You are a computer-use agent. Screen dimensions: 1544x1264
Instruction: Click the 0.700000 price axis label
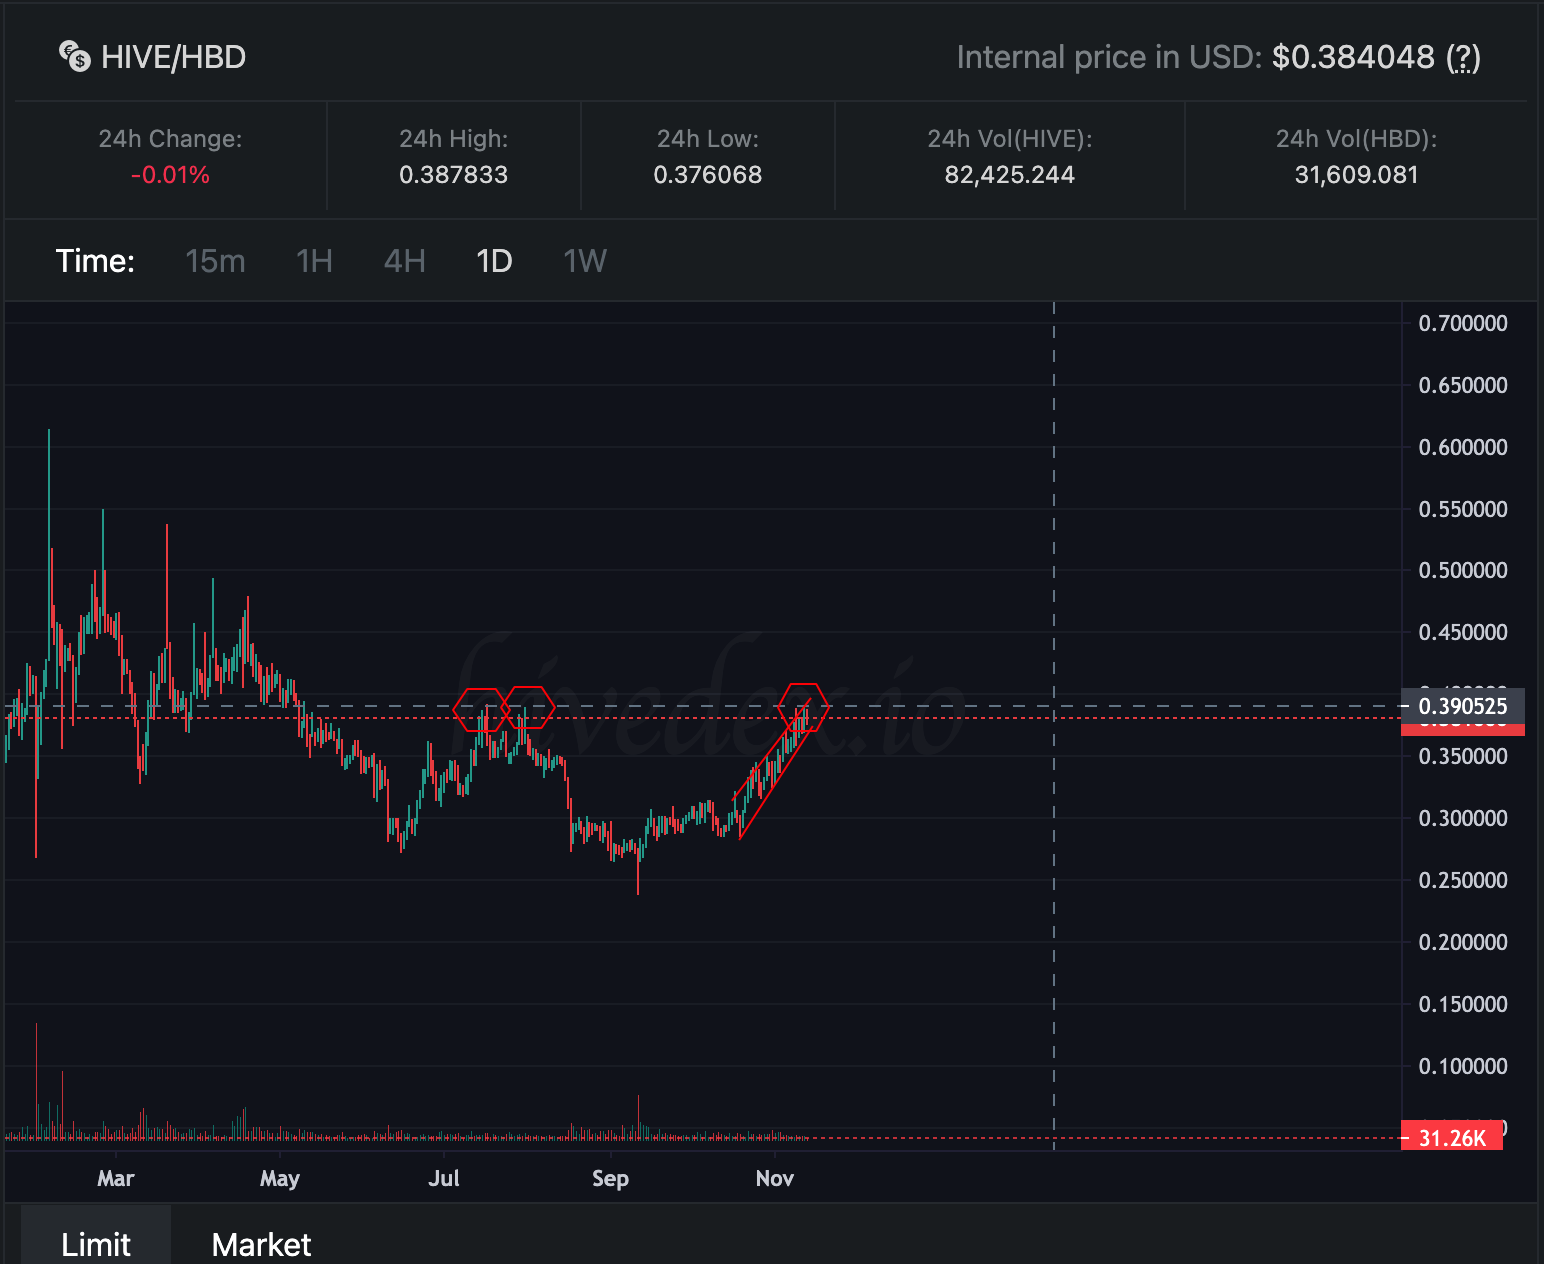(1463, 323)
